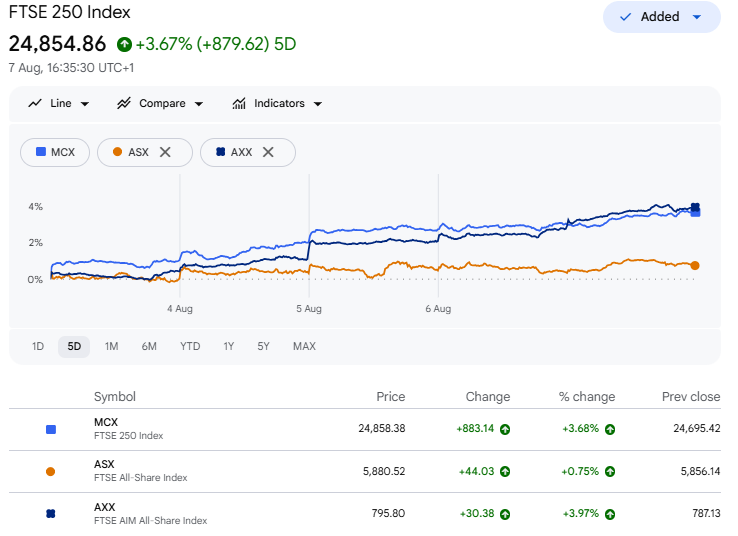
Task: Click the blue MCX square in table row
Action: click(x=51, y=429)
